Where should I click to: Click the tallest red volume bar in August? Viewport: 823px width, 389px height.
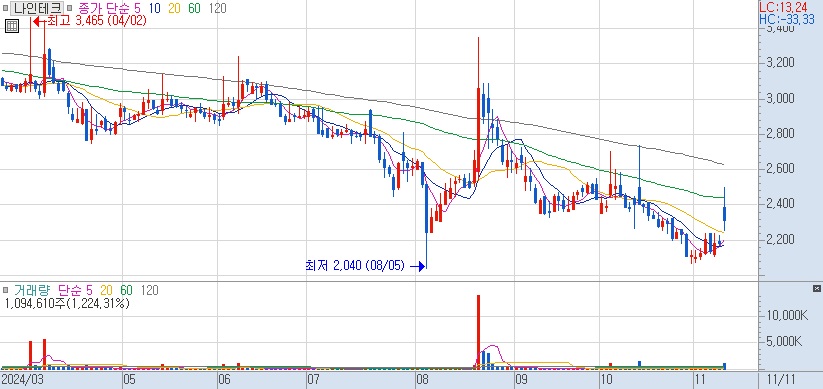(x=478, y=331)
